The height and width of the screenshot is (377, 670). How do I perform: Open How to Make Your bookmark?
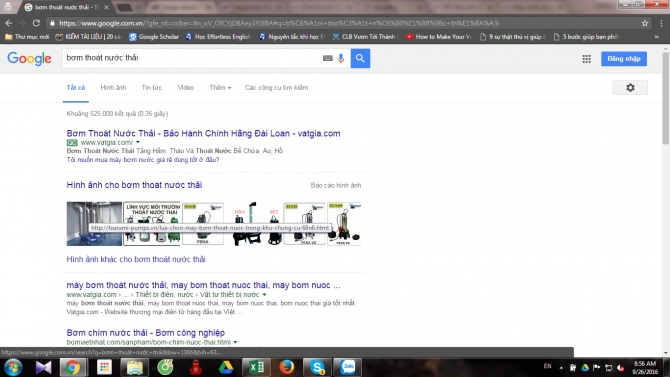tap(439, 37)
